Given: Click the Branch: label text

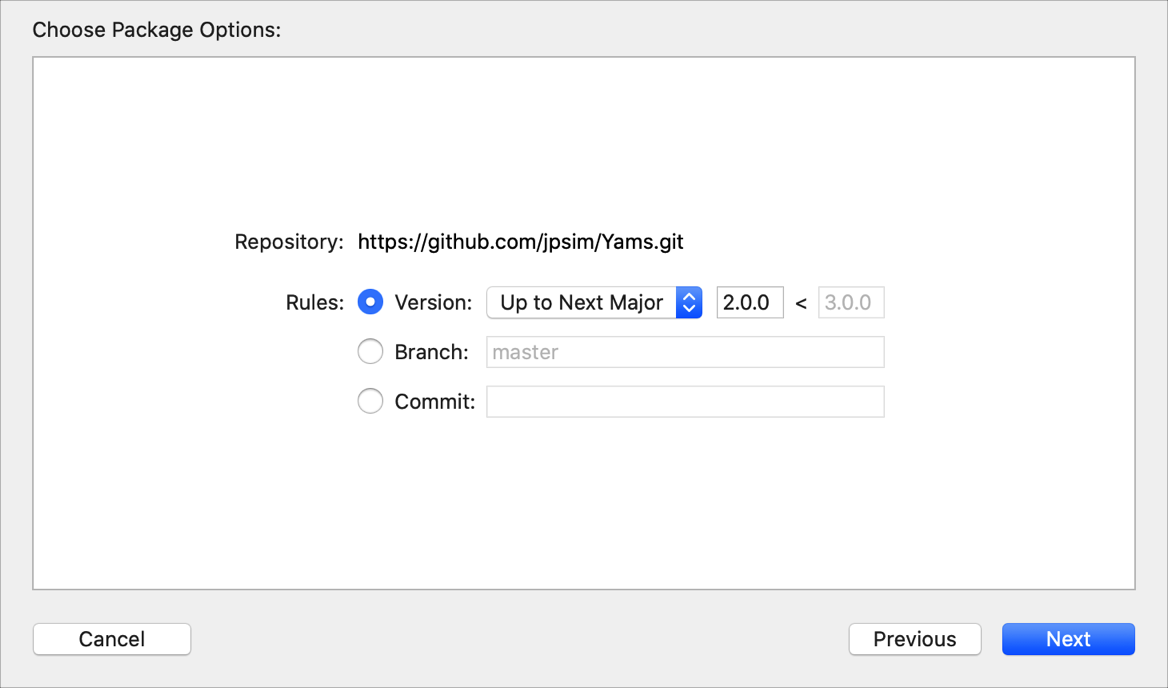Looking at the screenshot, I should [431, 352].
